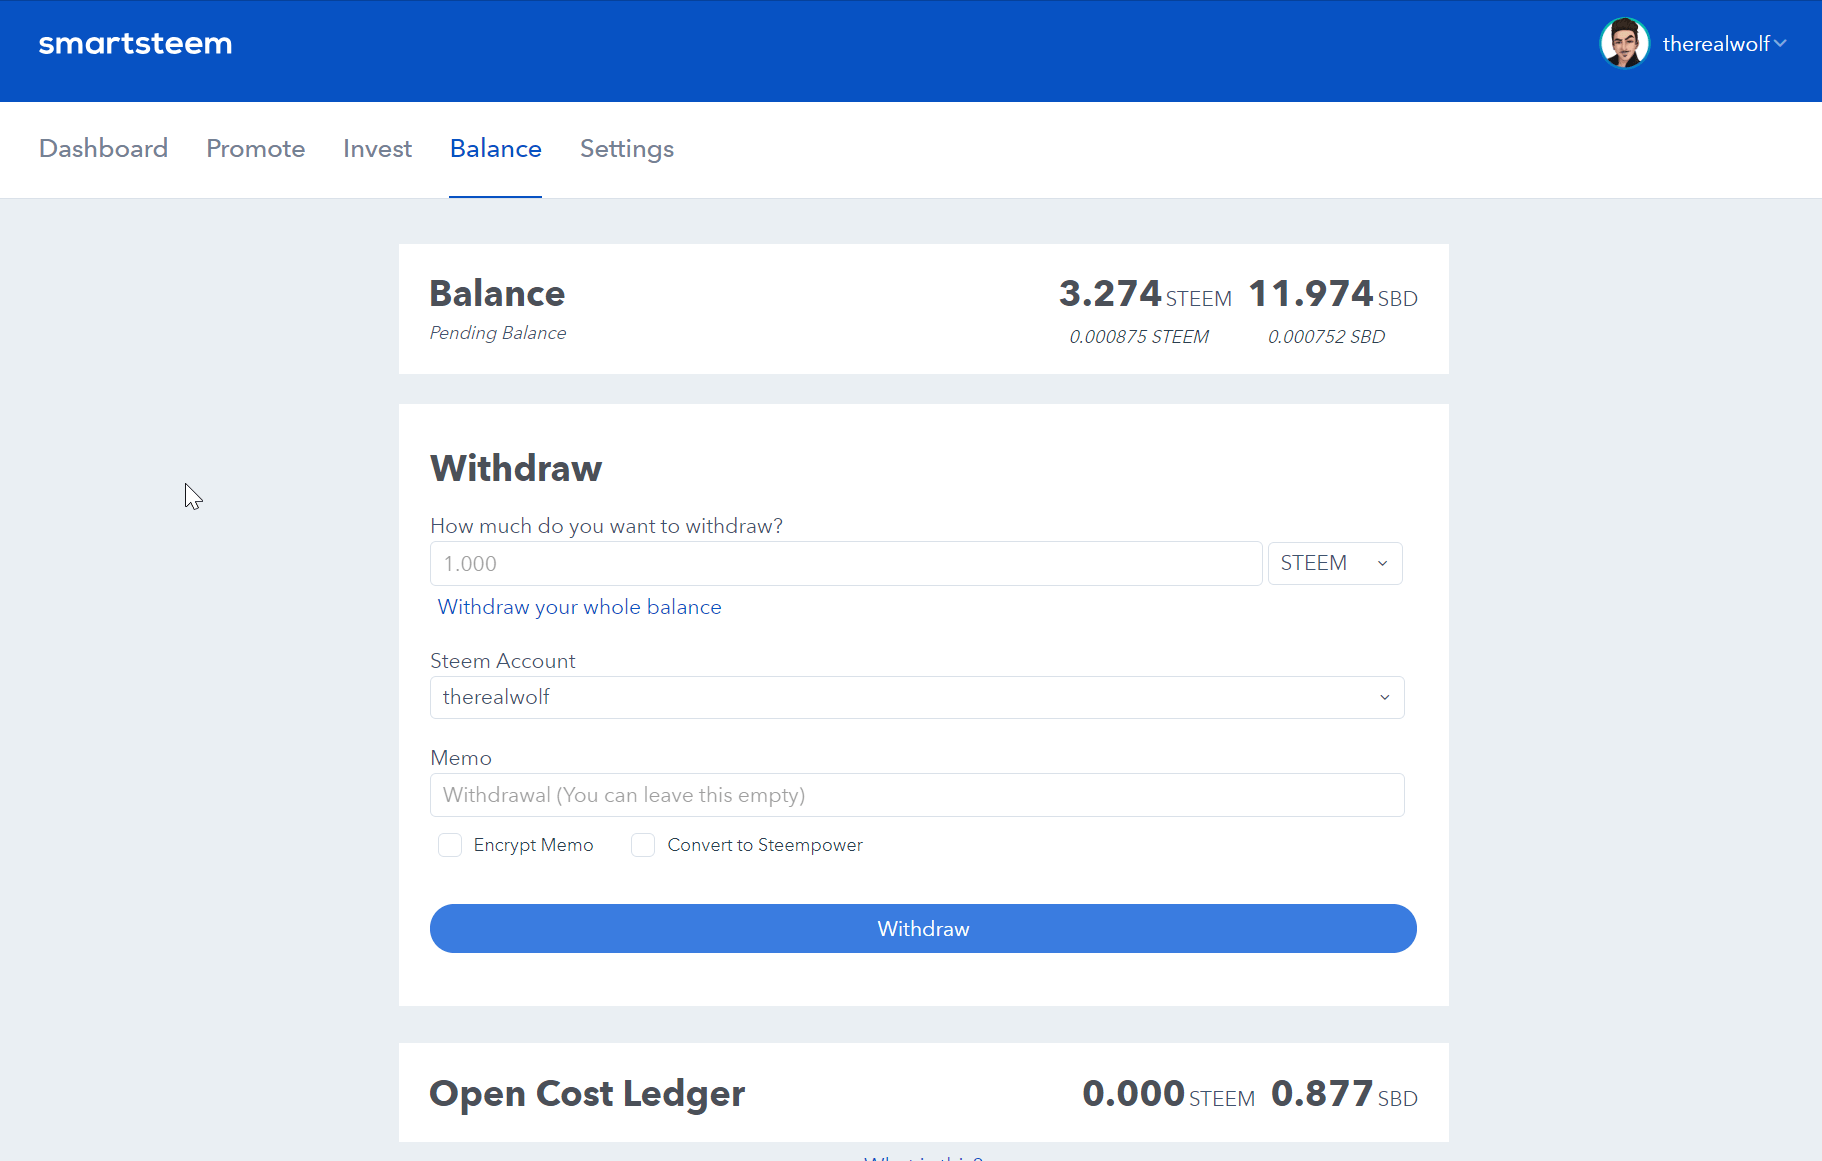
Task: Click the Pending Balance label
Action: tap(498, 333)
